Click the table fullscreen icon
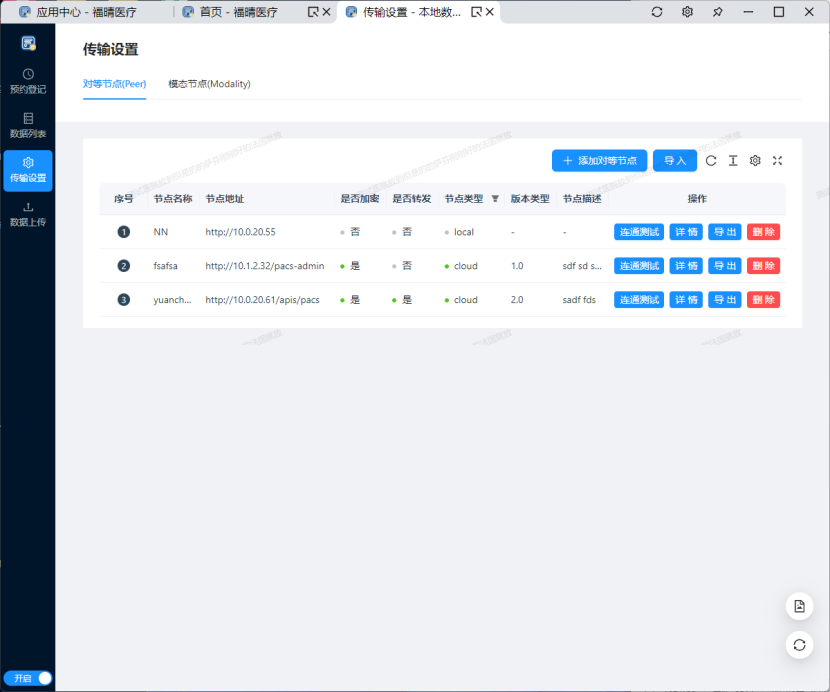Image resolution: width=830 pixels, height=692 pixels. tap(777, 160)
